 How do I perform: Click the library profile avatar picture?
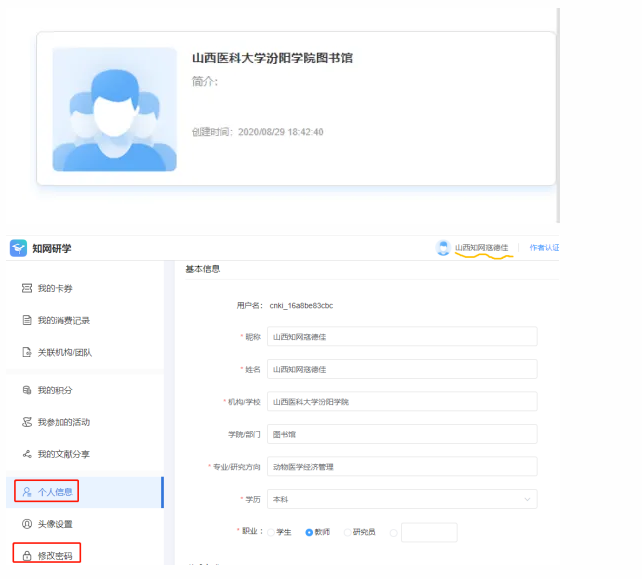click(x=114, y=109)
